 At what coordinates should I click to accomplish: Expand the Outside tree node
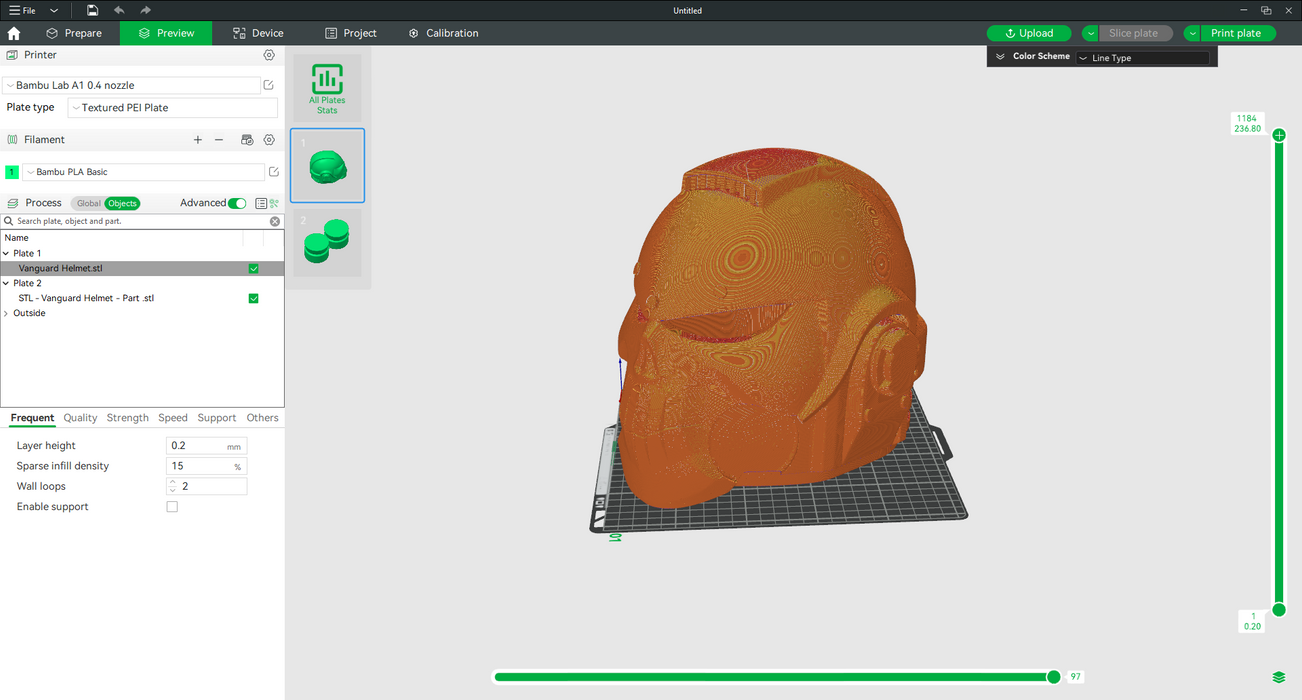pyautogui.click(x=6, y=314)
